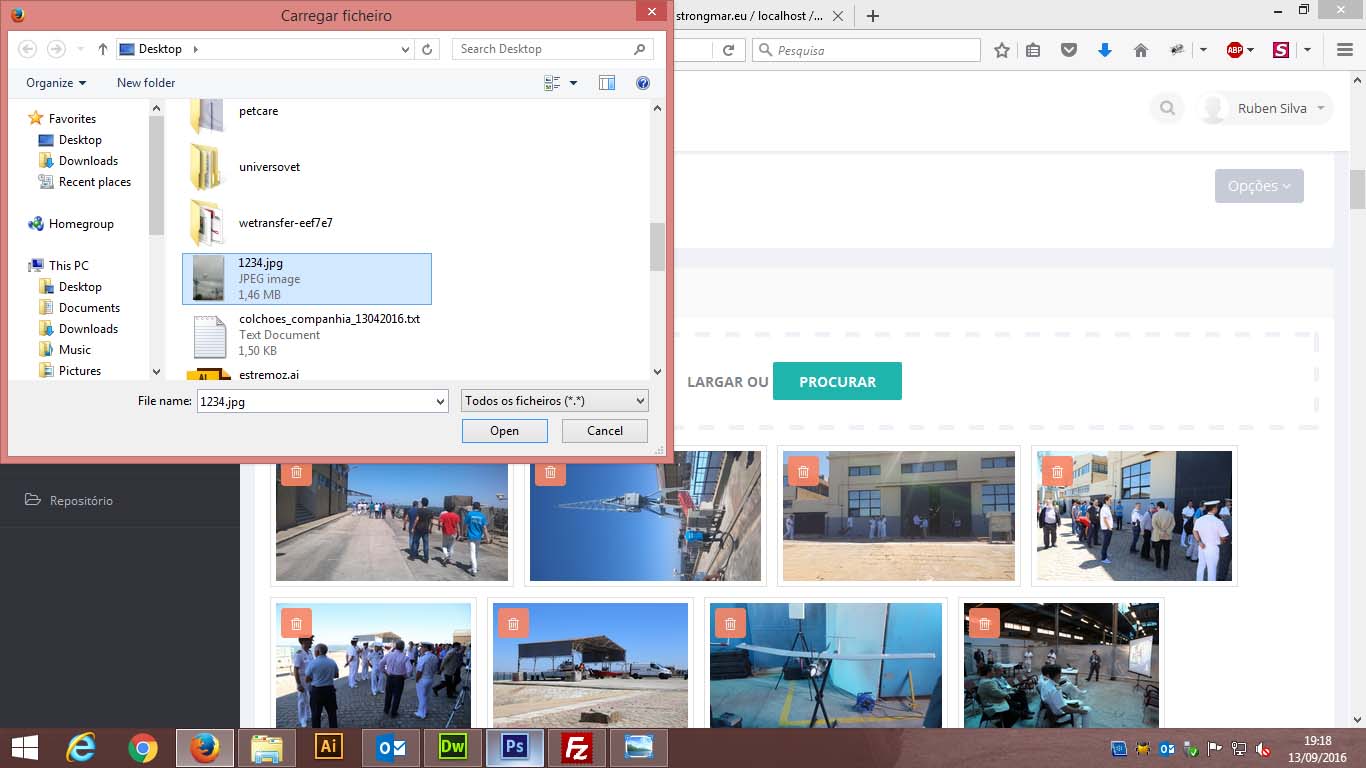
Task: Click the Up folder arrow in dialog
Action: 103,49
